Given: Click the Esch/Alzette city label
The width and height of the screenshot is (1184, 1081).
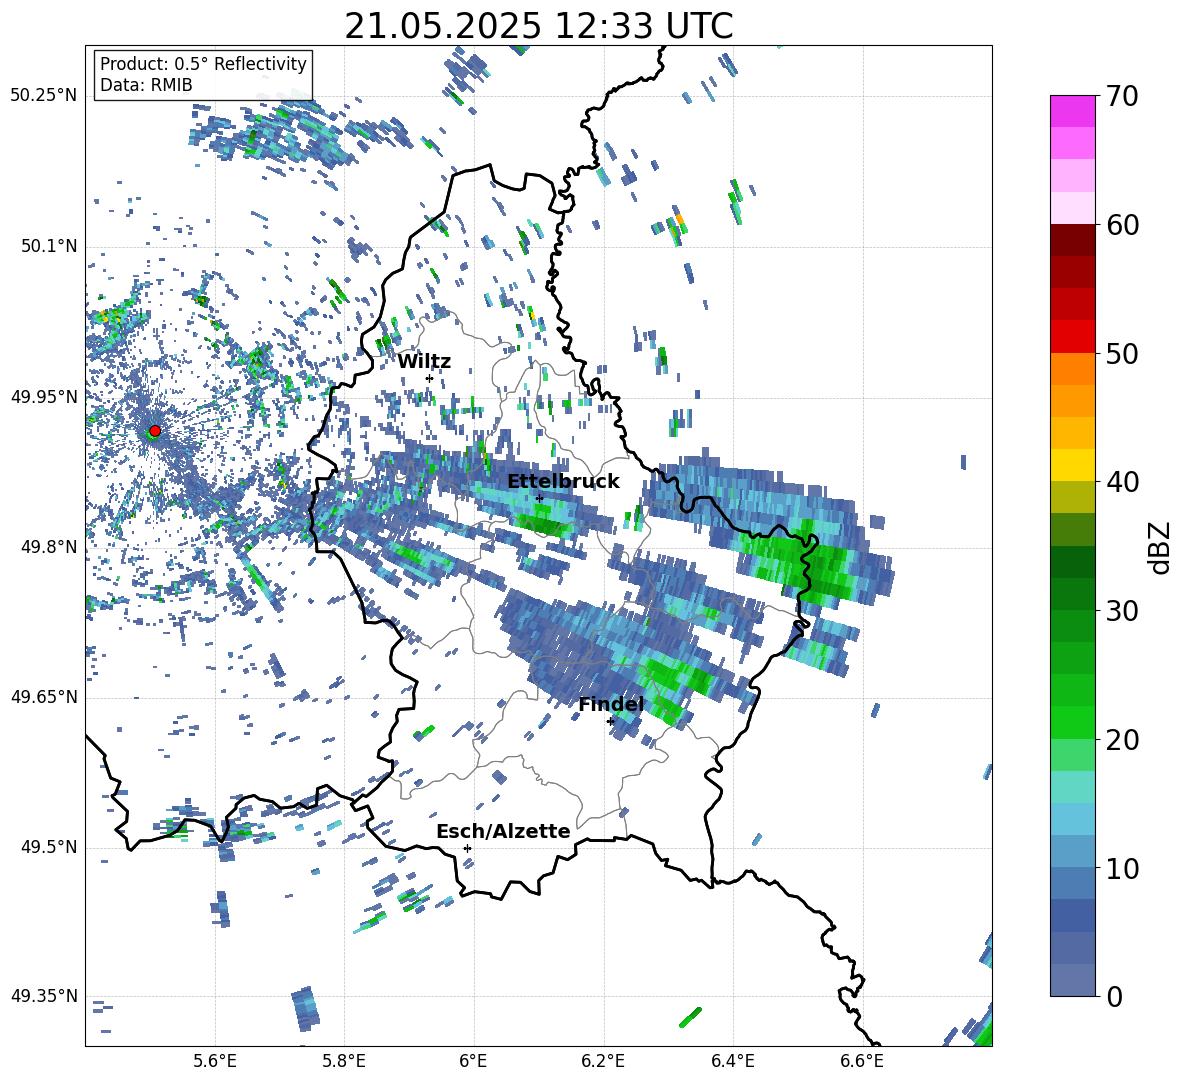Looking at the screenshot, I should 503,831.
